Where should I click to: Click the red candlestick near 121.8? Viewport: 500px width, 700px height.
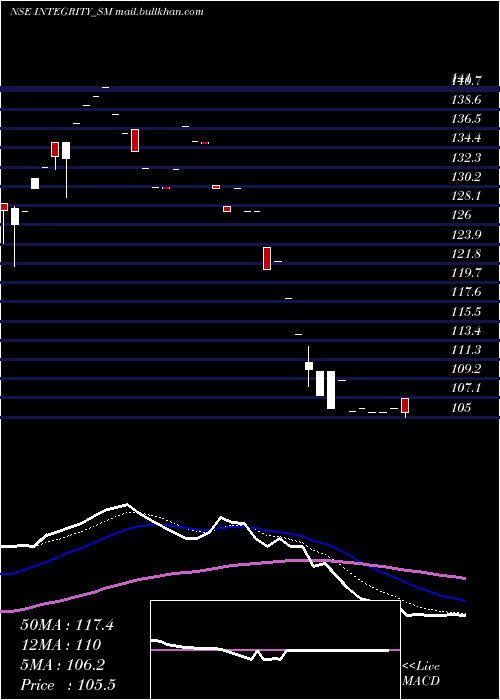click(267, 258)
